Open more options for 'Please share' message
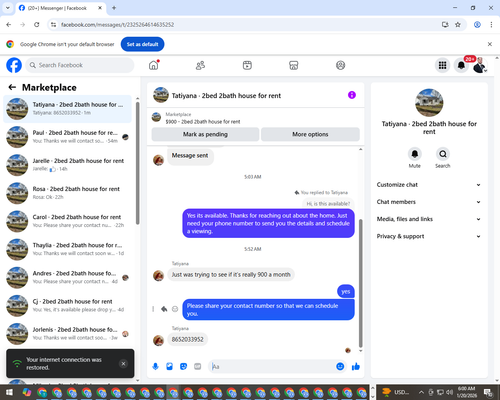 pyautogui.click(x=153, y=309)
